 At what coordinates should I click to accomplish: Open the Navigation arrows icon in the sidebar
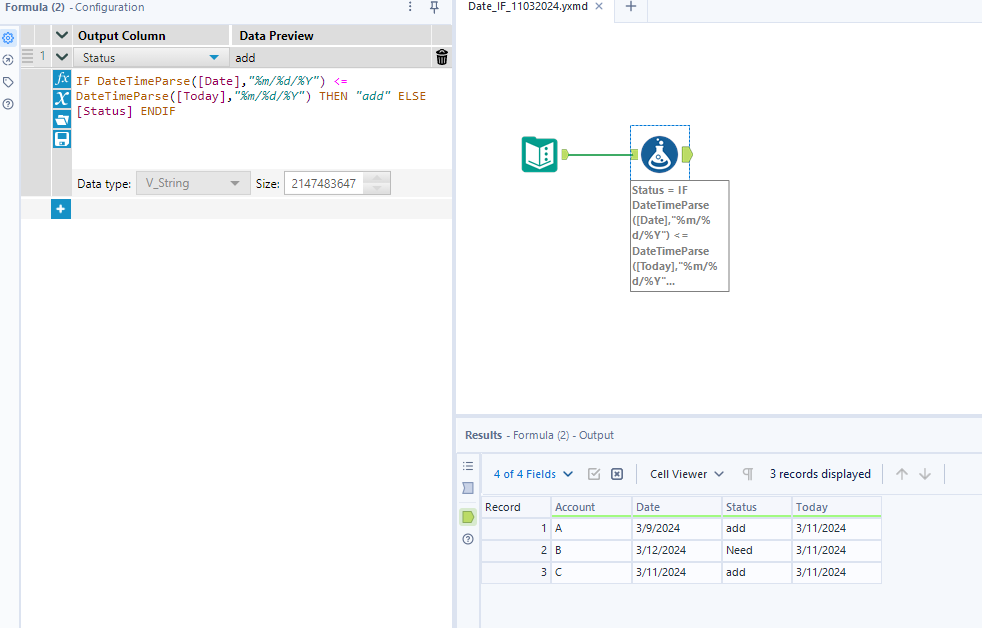[8, 60]
